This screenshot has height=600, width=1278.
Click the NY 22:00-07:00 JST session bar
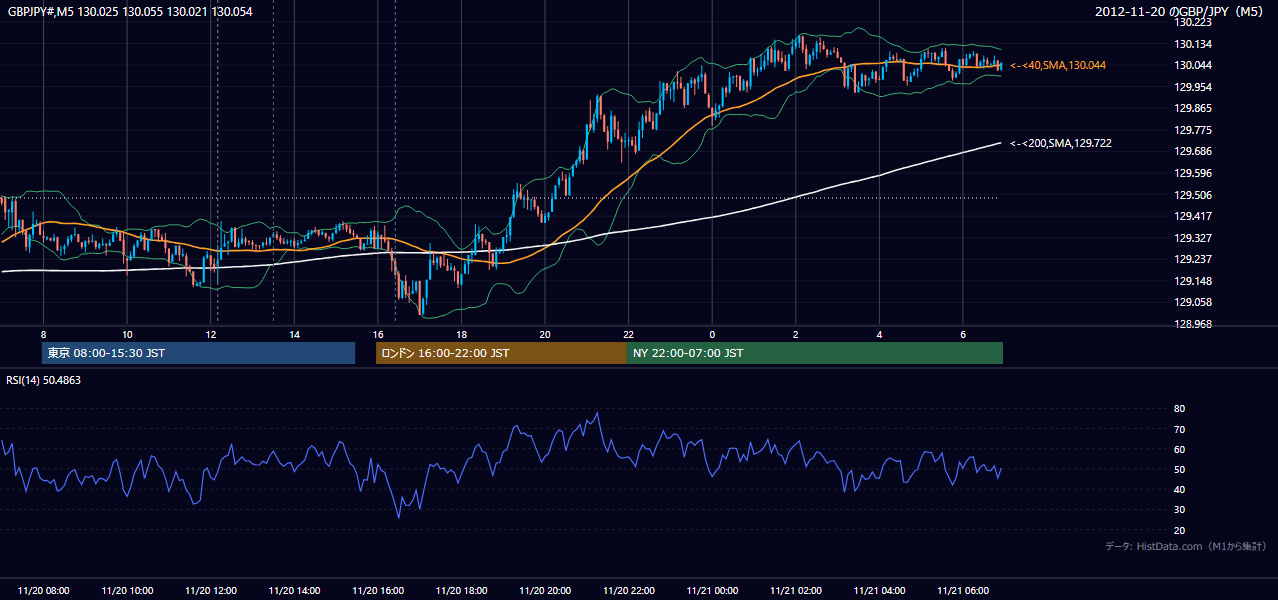pyautogui.click(x=815, y=353)
